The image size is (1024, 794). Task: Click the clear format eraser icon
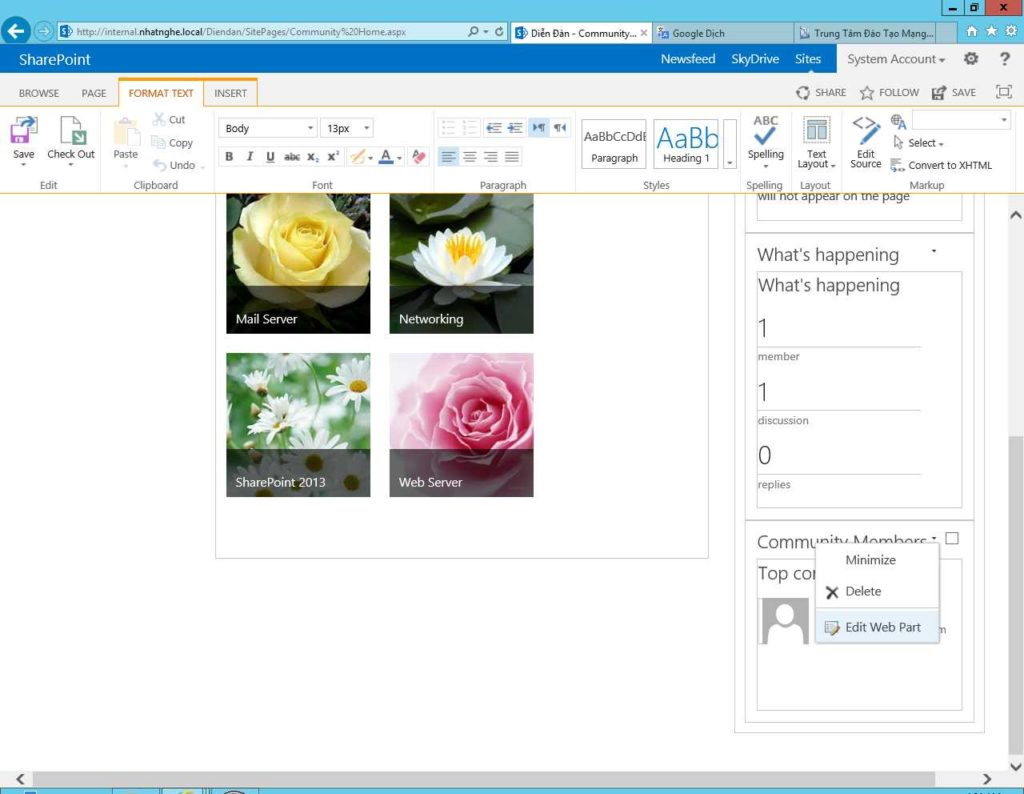pos(419,157)
